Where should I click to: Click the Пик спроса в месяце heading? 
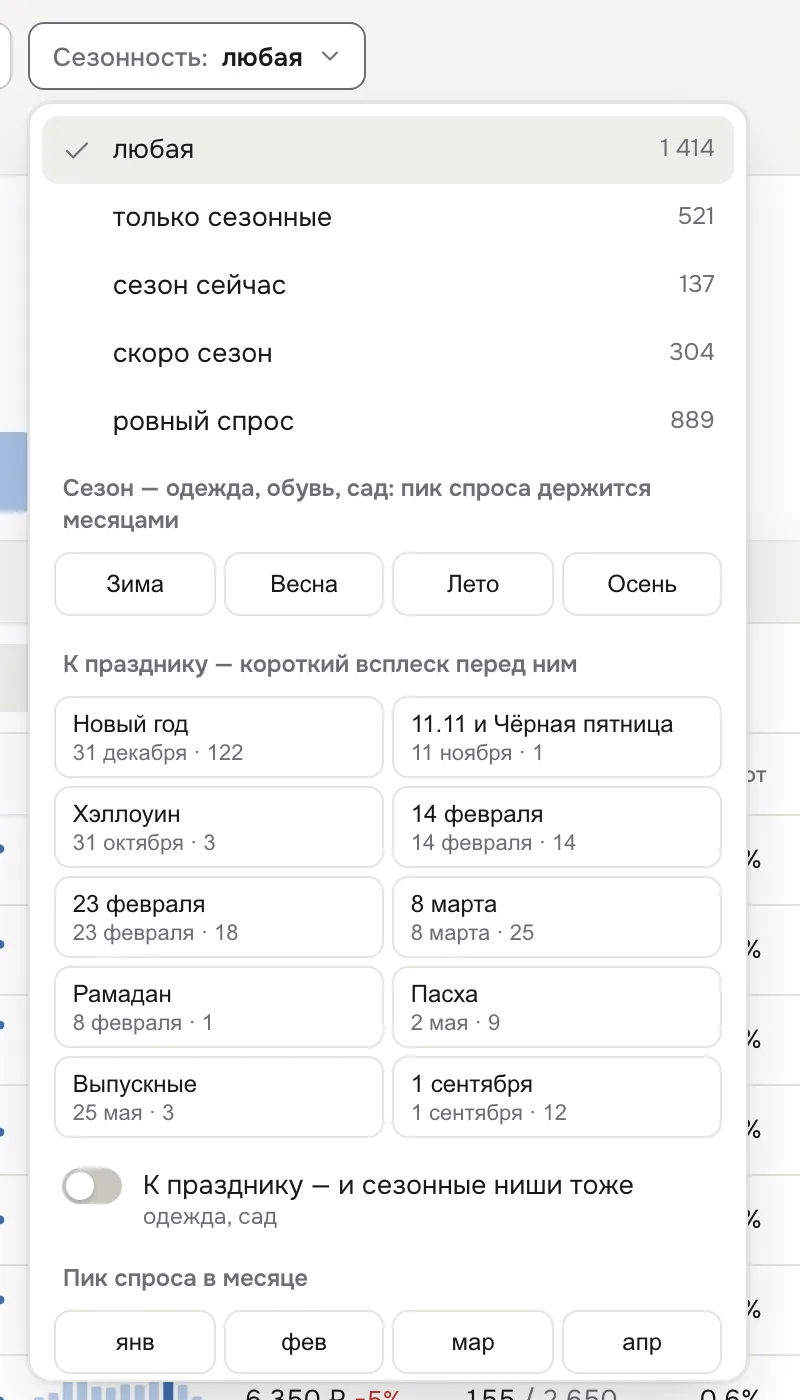185,1278
